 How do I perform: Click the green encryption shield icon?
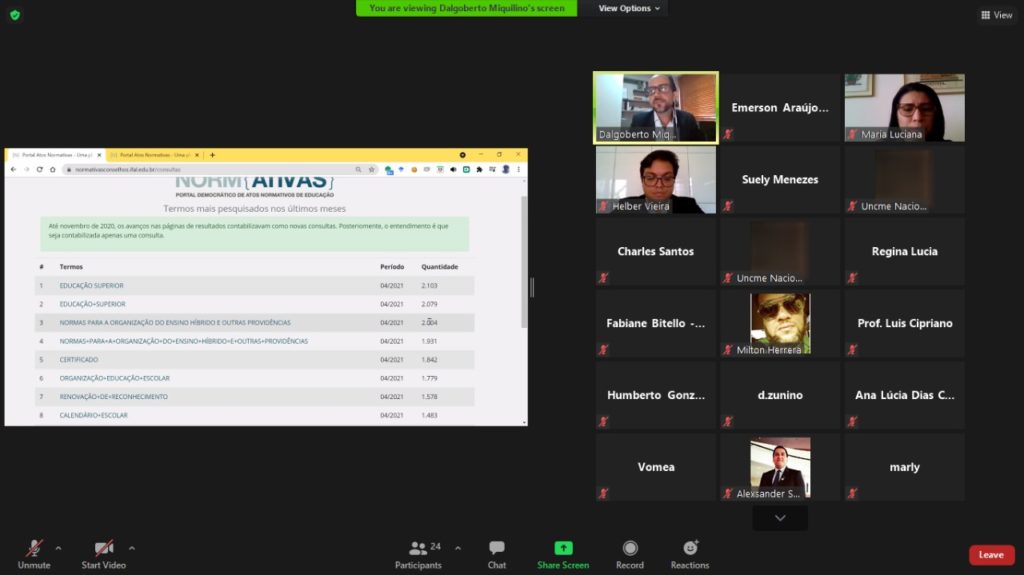14,14
